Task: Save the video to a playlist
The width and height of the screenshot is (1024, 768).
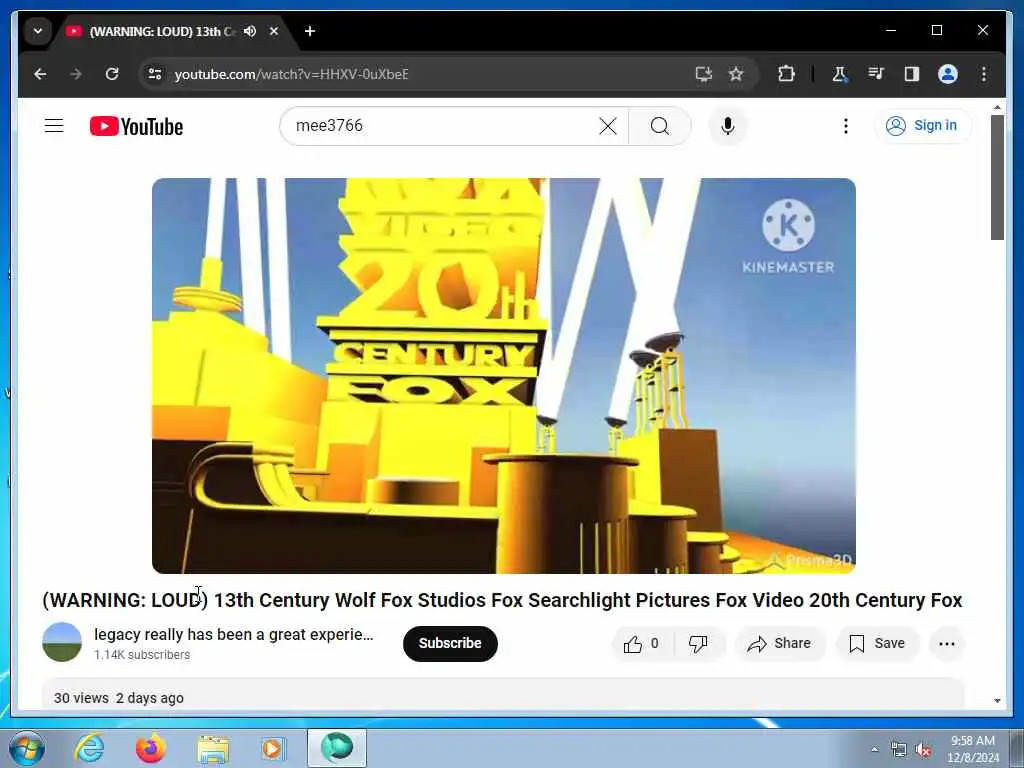Action: tap(877, 644)
